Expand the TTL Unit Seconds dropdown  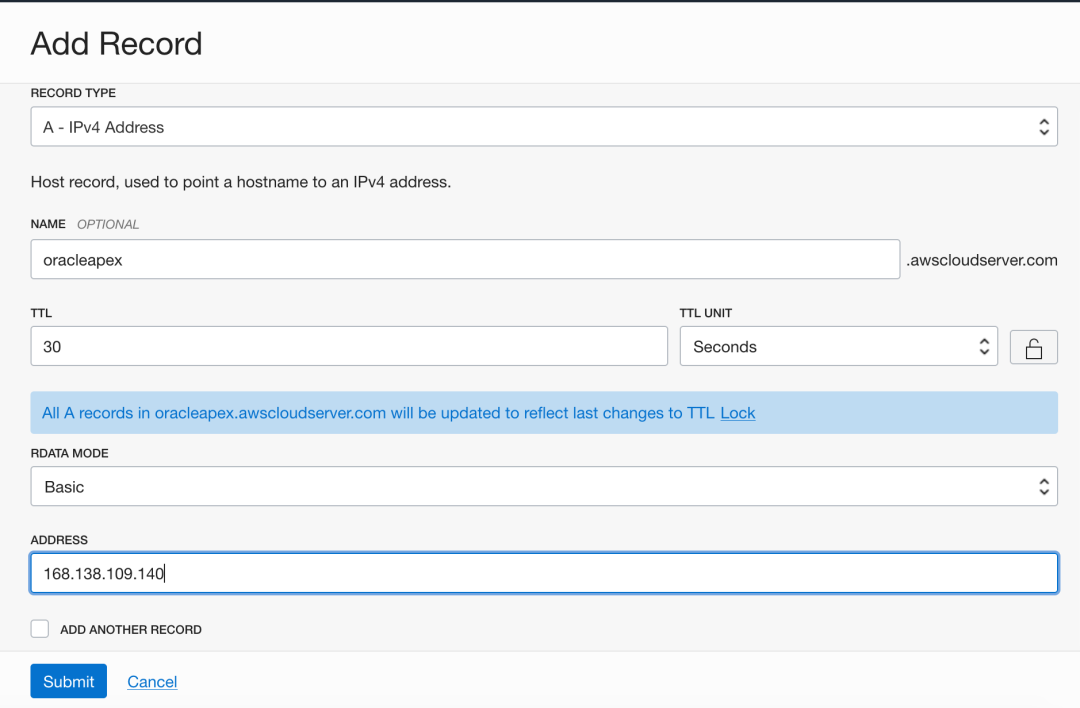[838, 347]
